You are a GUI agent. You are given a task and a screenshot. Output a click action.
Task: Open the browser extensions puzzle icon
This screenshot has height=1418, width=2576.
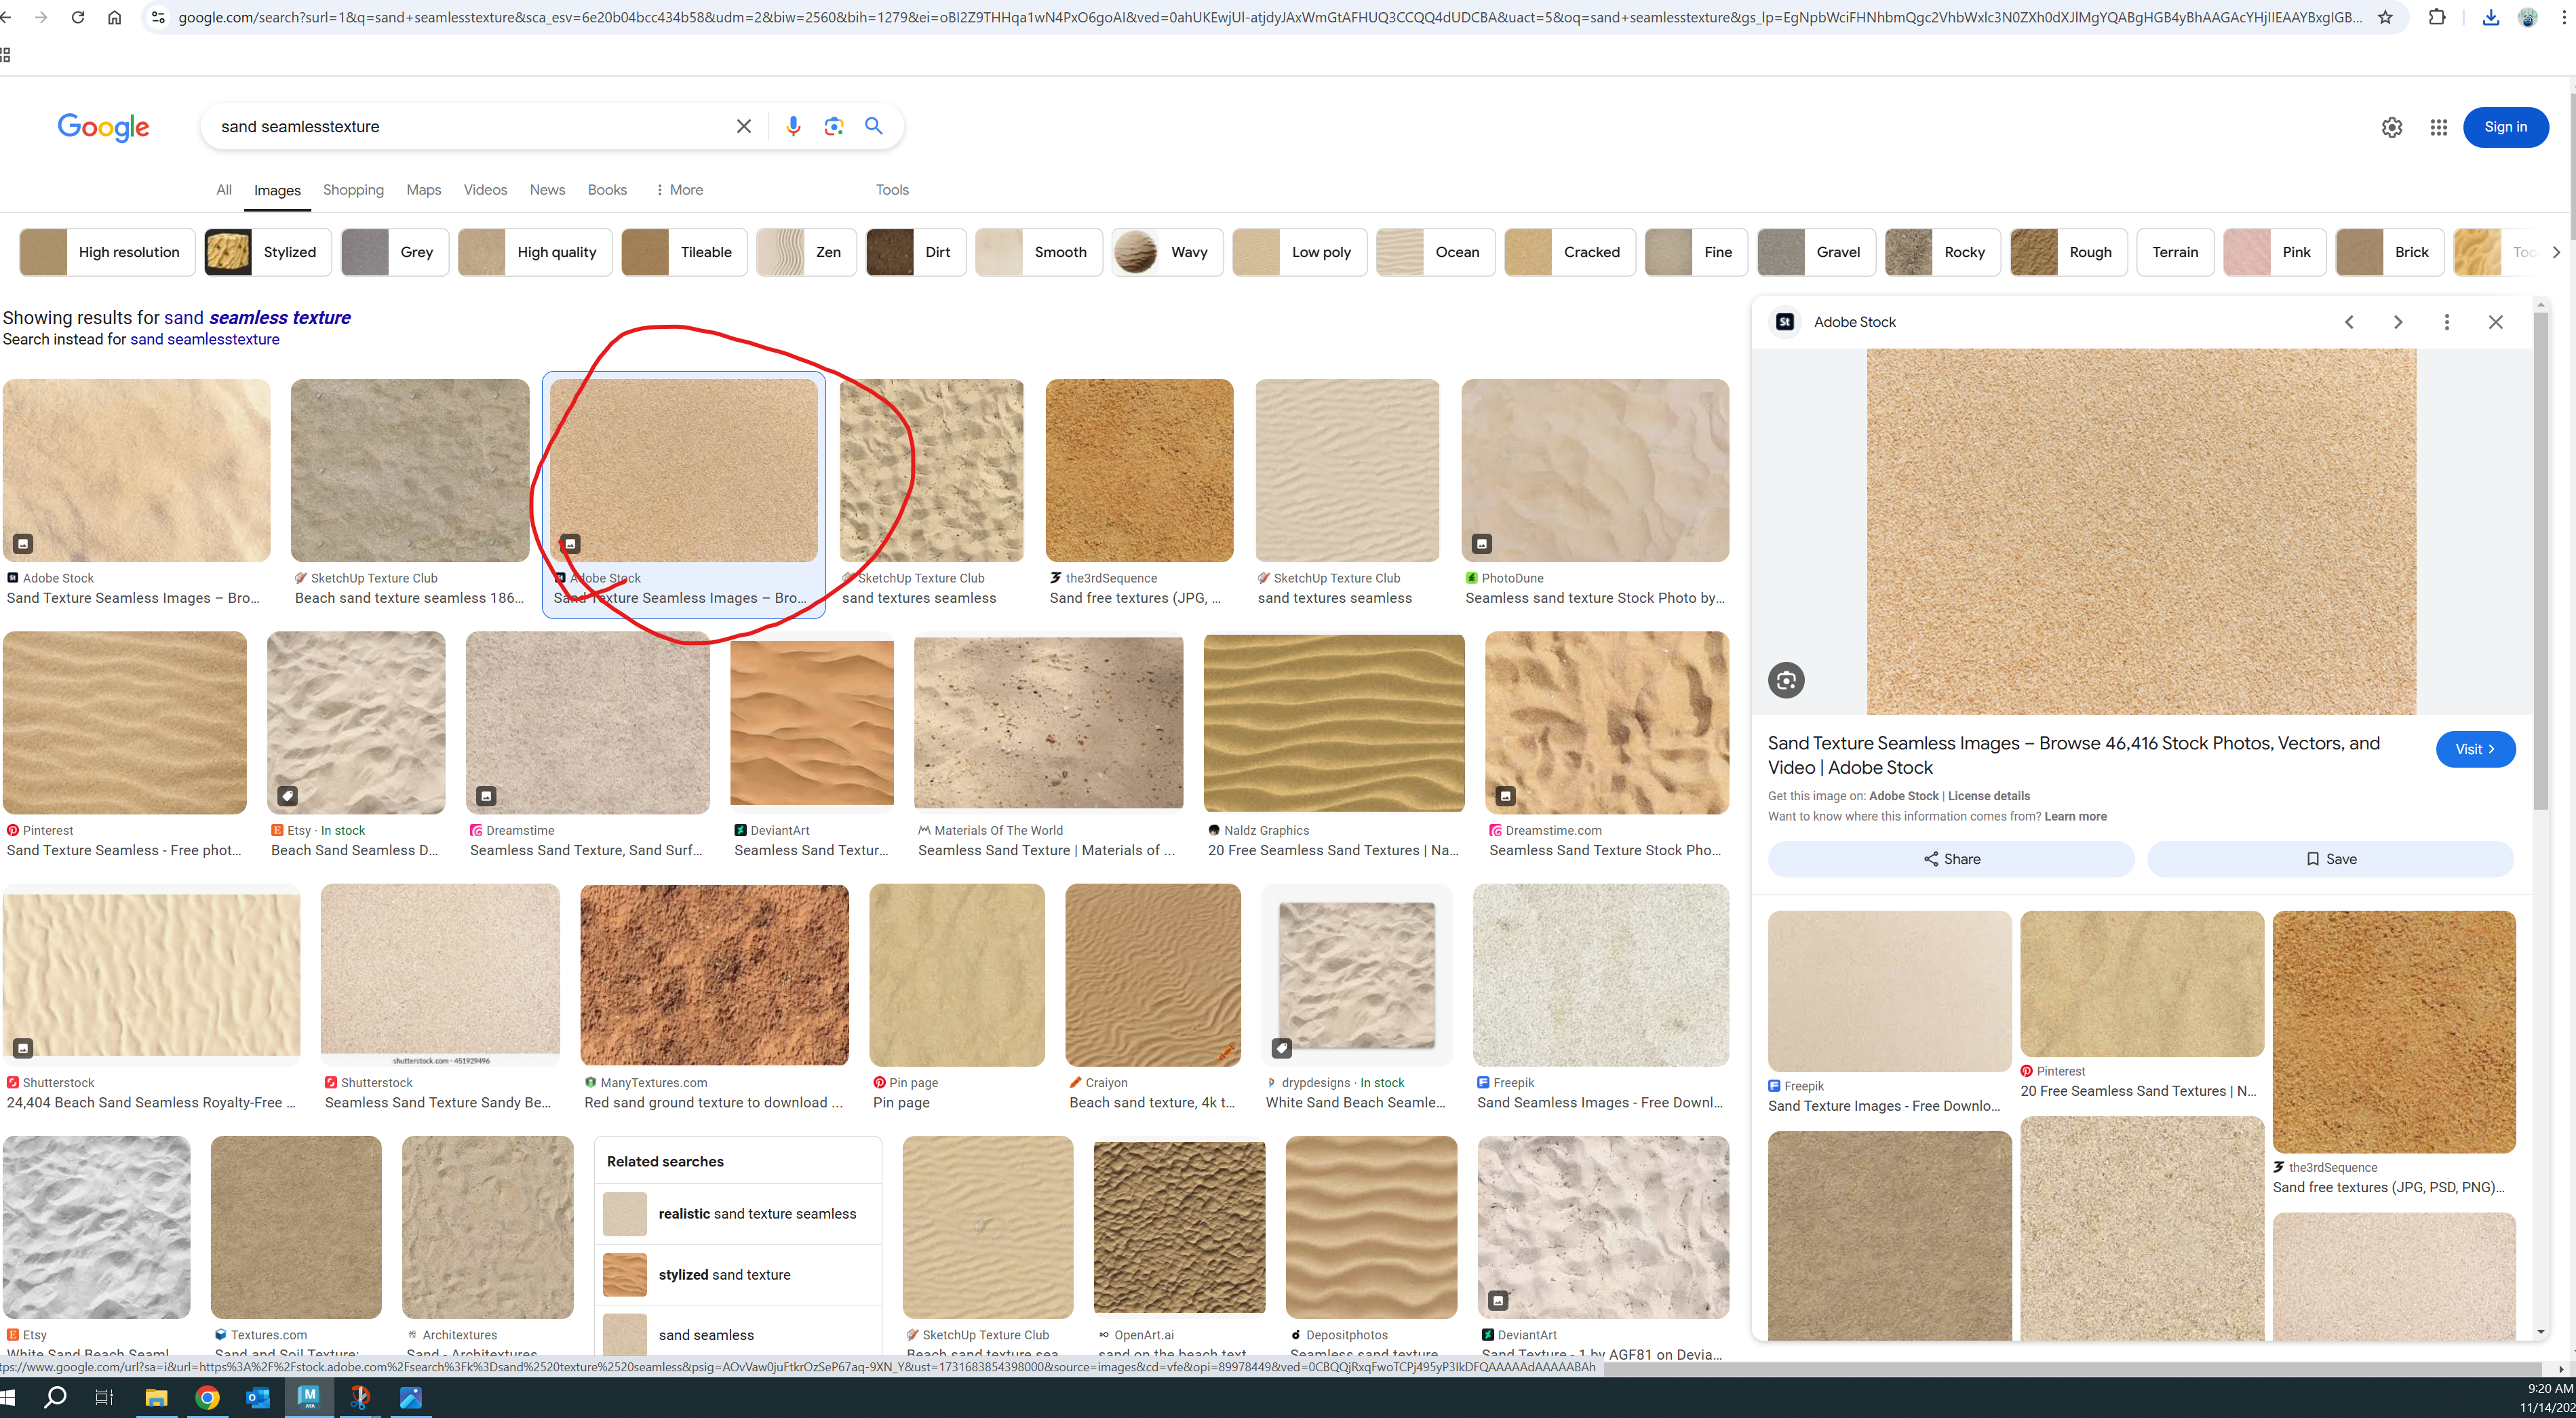tap(2437, 17)
